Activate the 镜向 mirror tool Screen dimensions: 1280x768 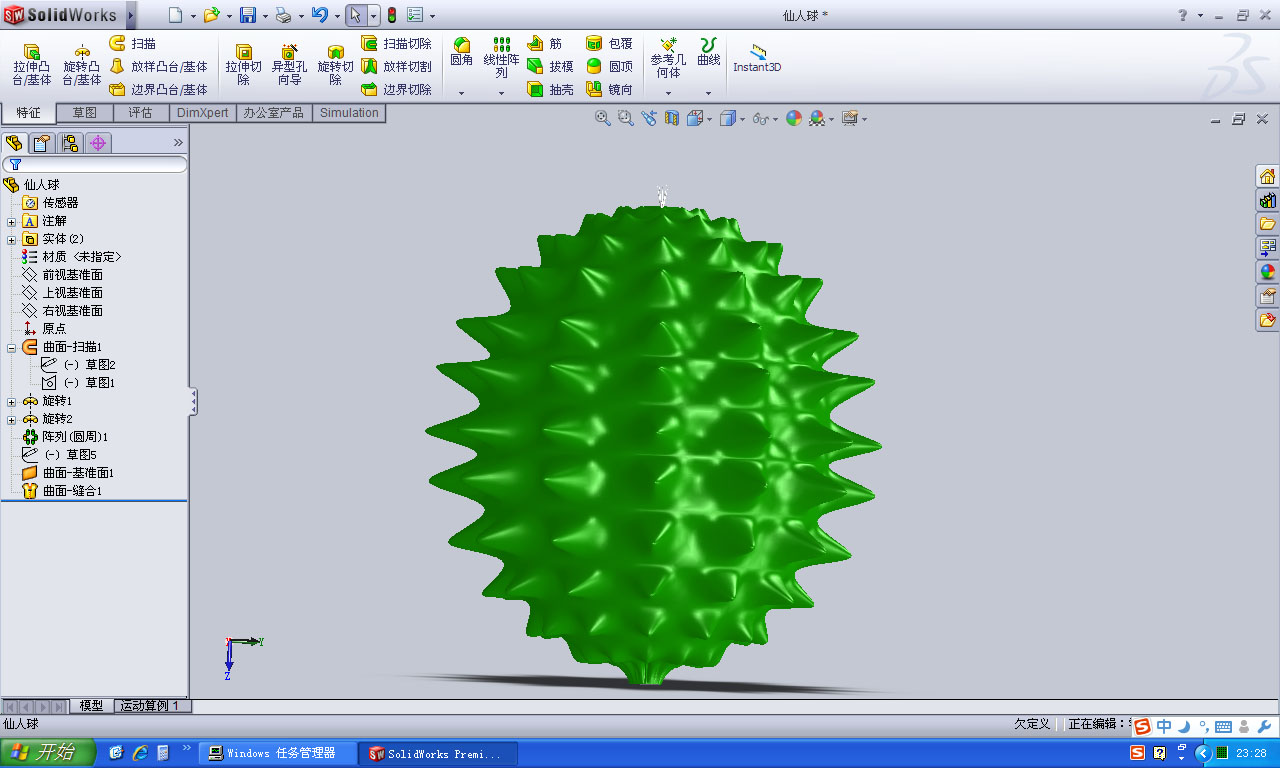point(609,90)
